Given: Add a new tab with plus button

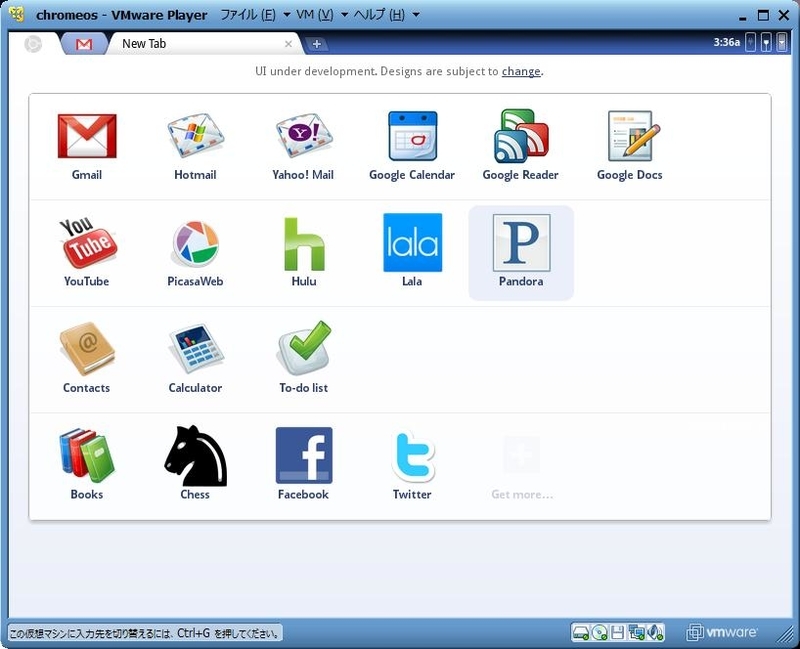Looking at the screenshot, I should [316, 44].
